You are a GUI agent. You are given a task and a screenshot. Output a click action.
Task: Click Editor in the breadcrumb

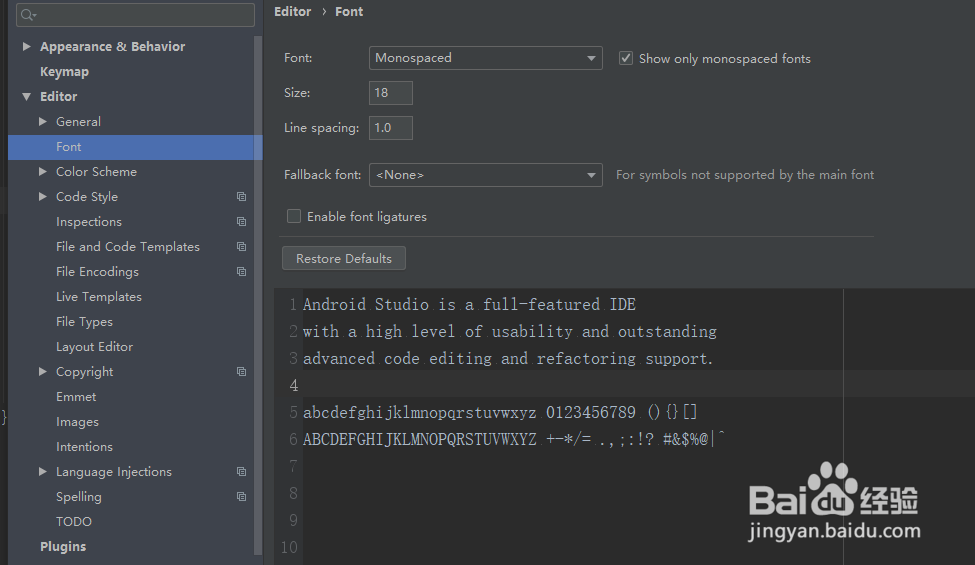292,12
